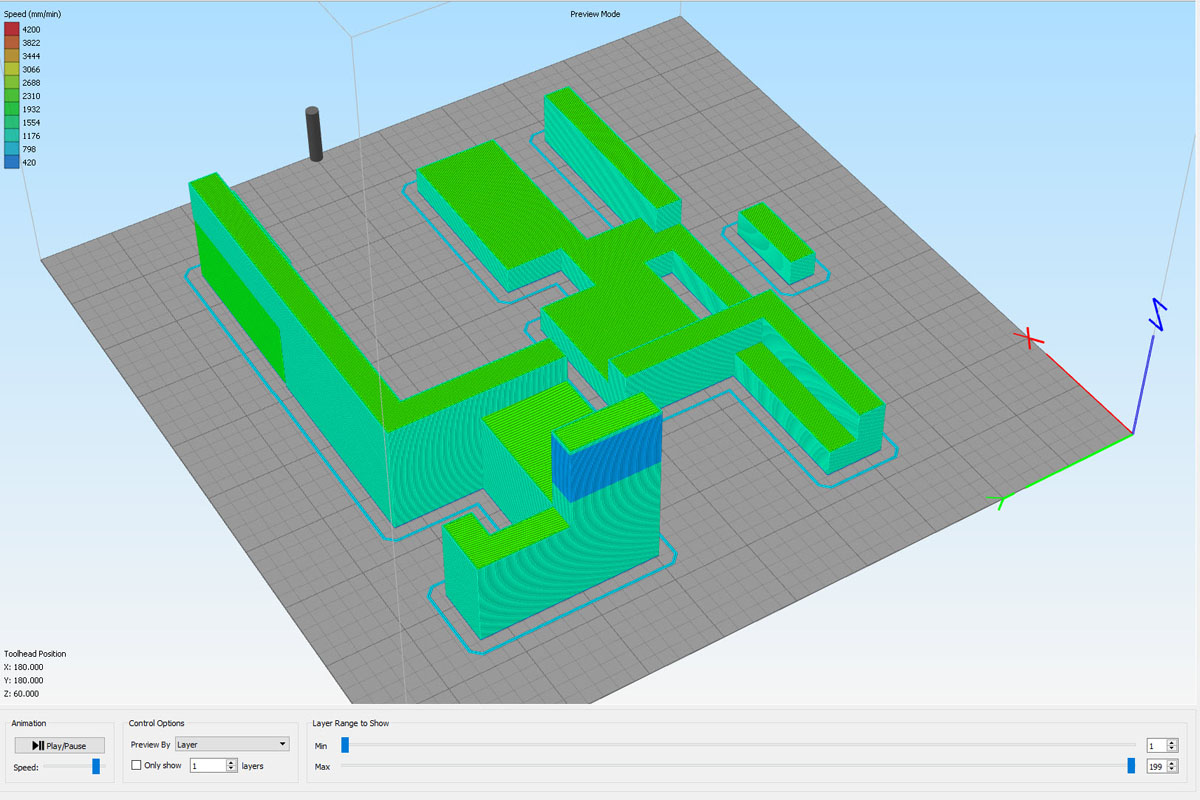Enable the Only show layers checkbox
1200x800 pixels.
[x=137, y=765]
